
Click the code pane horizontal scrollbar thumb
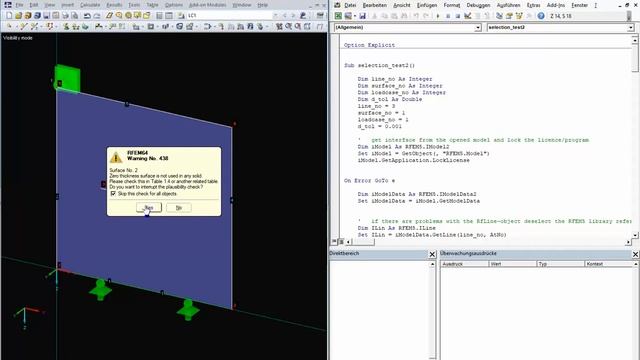click(x=363, y=242)
